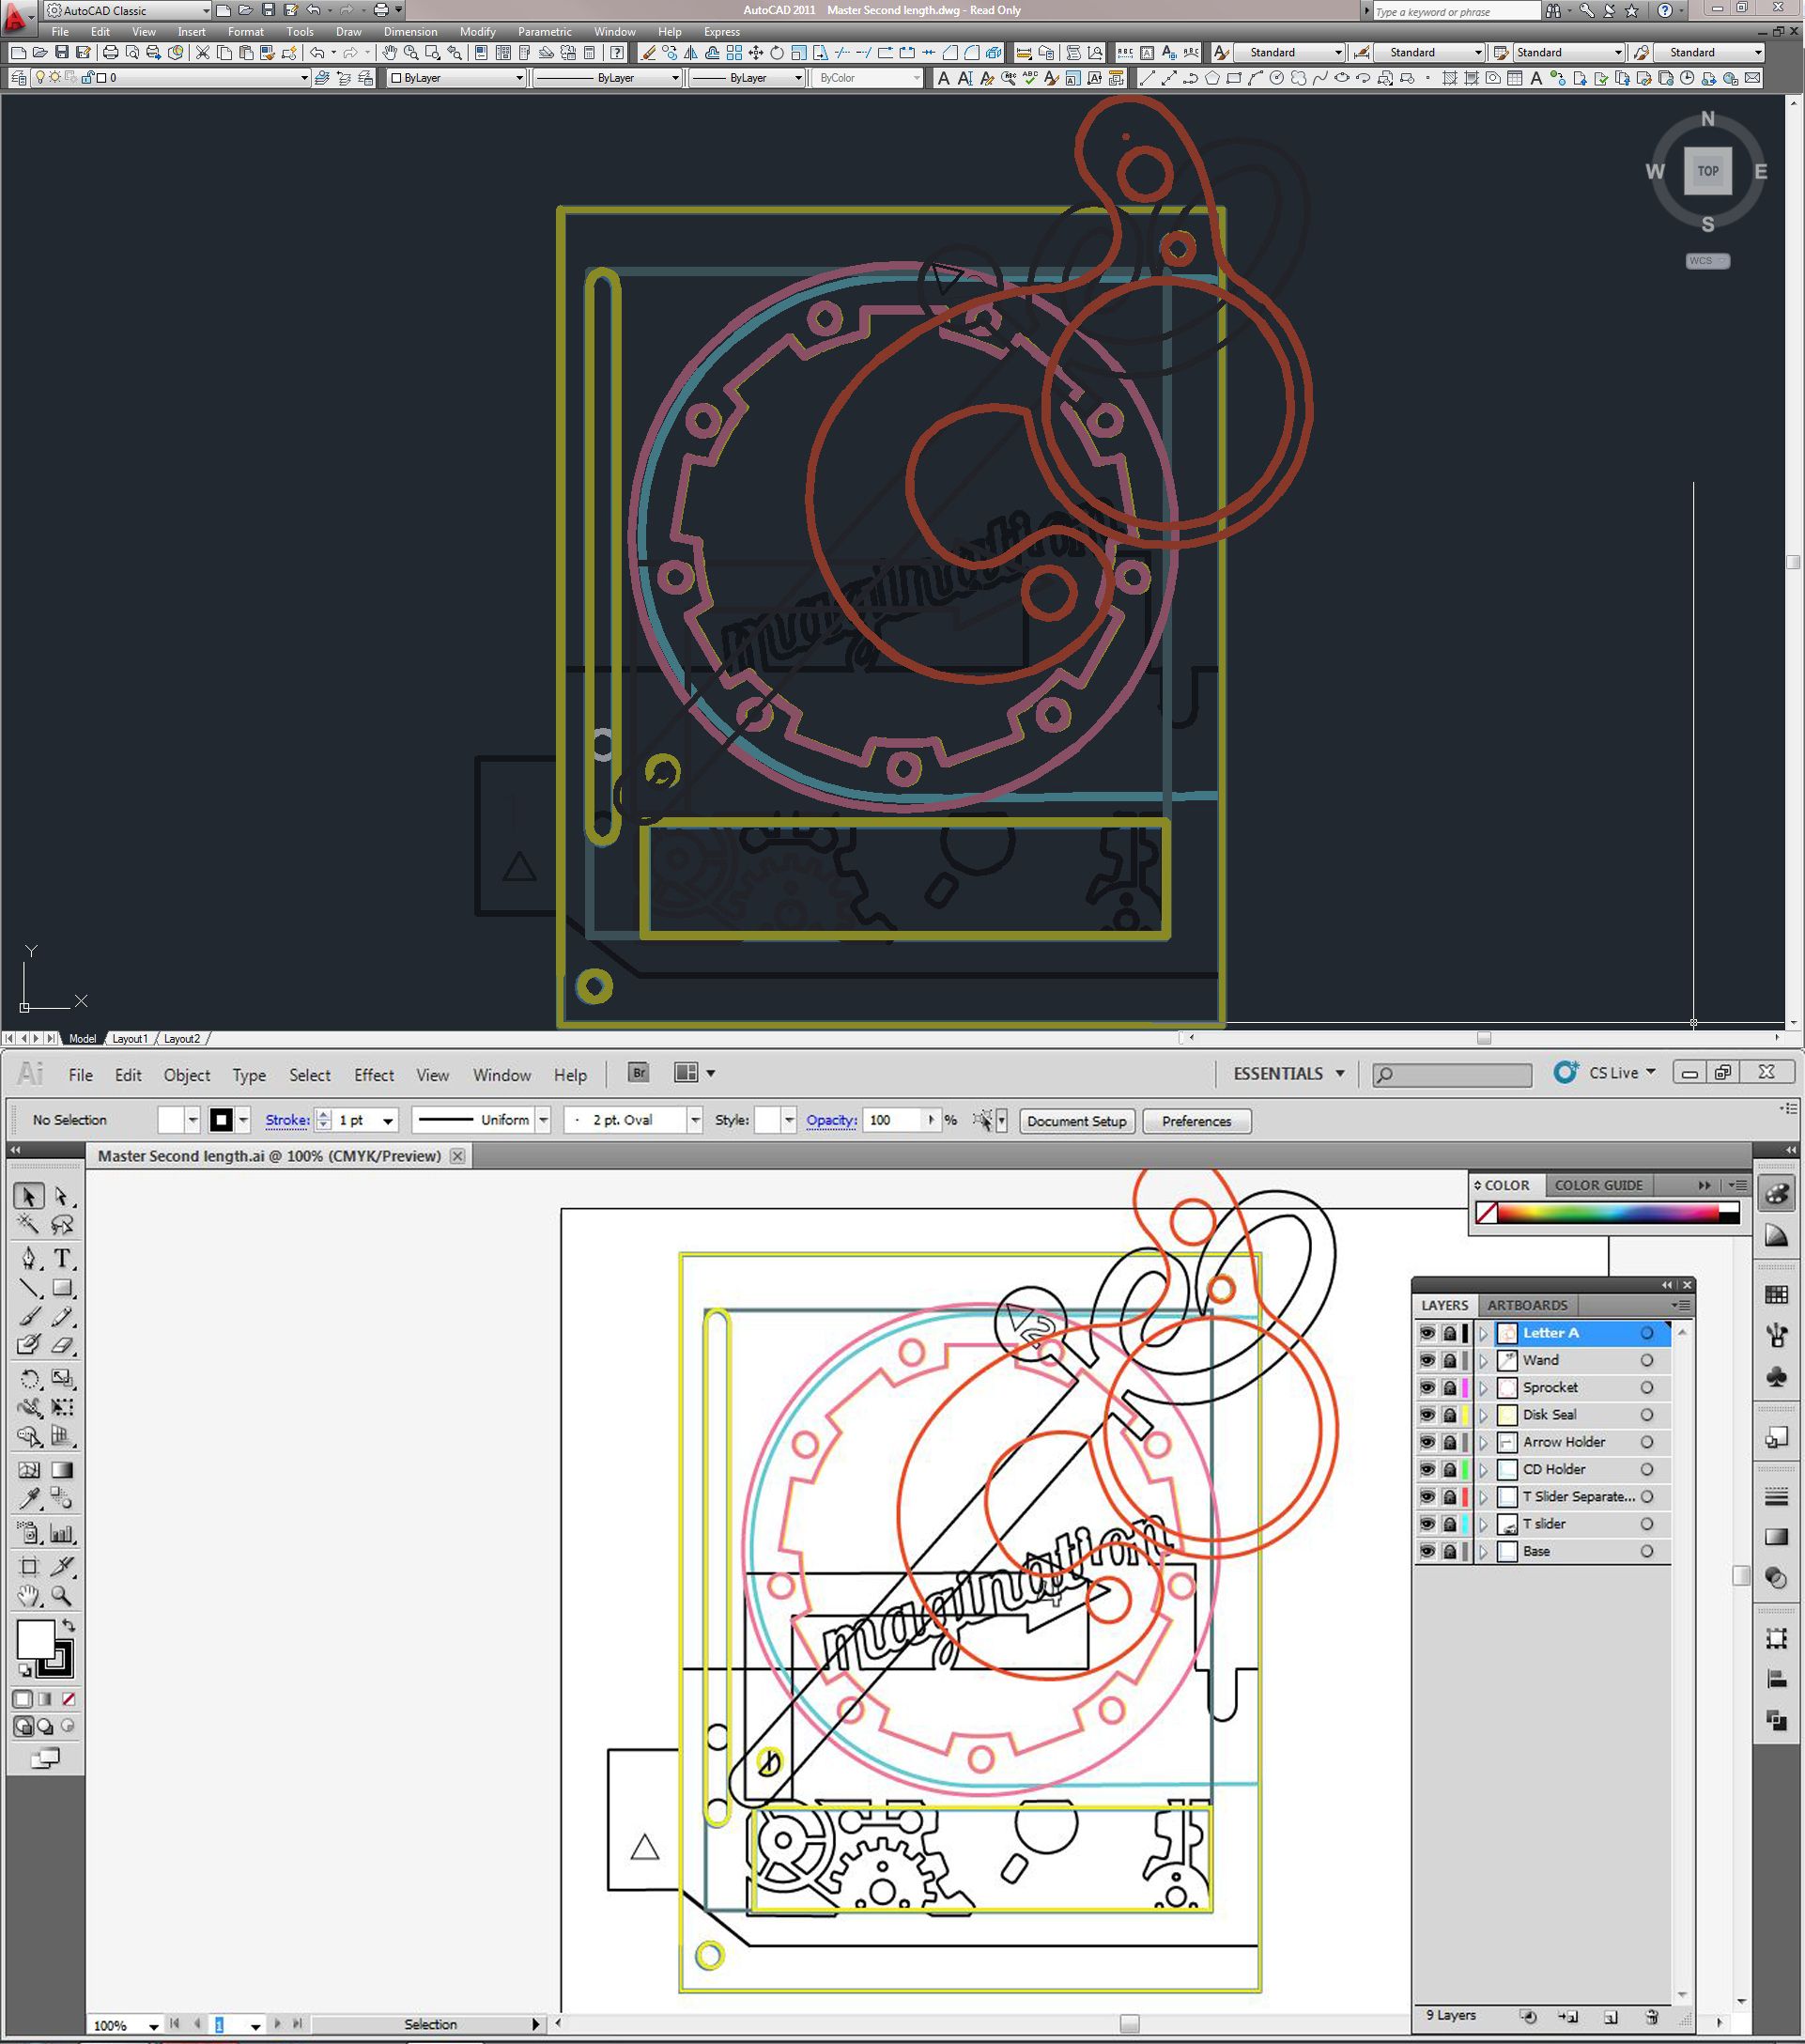The width and height of the screenshot is (1805, 2044).
Task: Select the Pen tool
Action: click(x=29, y=1258)
